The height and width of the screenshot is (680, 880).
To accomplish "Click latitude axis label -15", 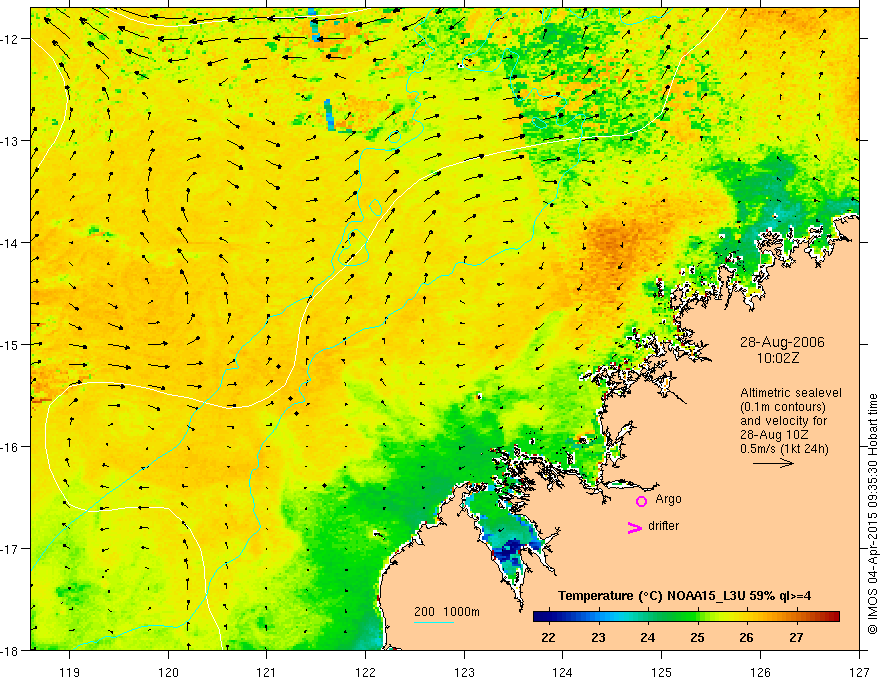I will point(11,344).
